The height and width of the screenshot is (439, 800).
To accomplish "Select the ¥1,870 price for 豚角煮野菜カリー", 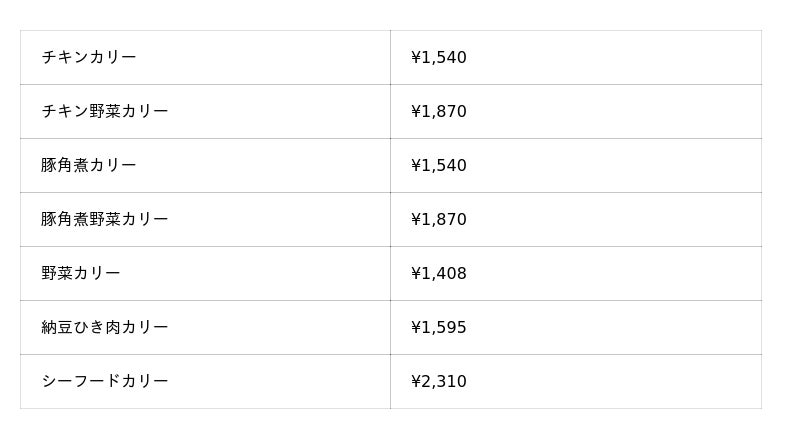I will (x=439, y=220).
